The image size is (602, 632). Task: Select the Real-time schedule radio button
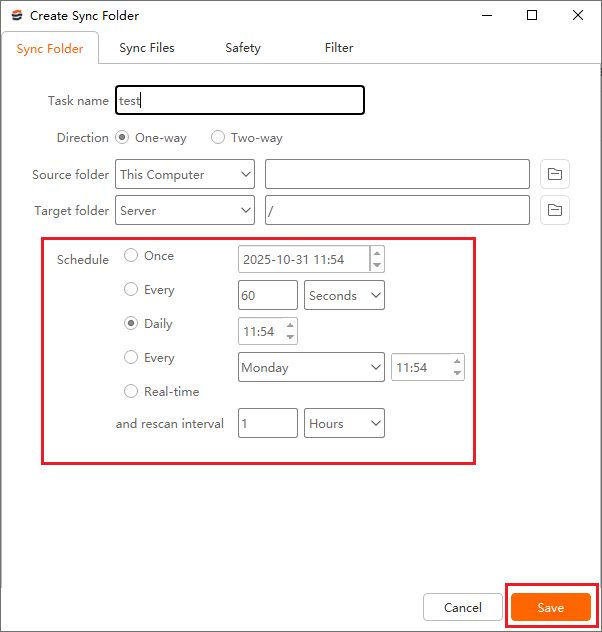[x=131, y=392]
